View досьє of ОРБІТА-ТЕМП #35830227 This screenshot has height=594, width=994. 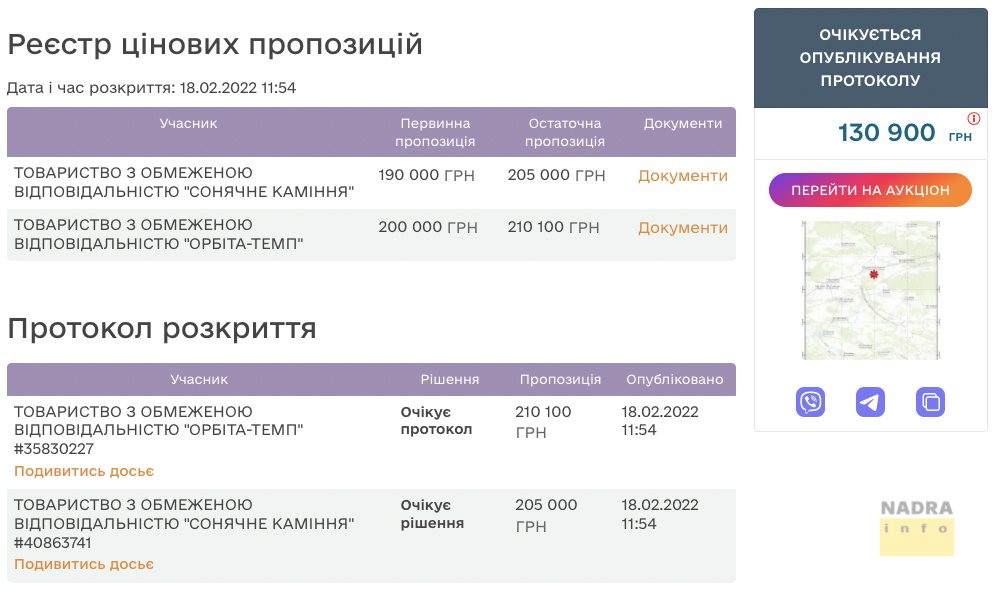coord(84,471)
